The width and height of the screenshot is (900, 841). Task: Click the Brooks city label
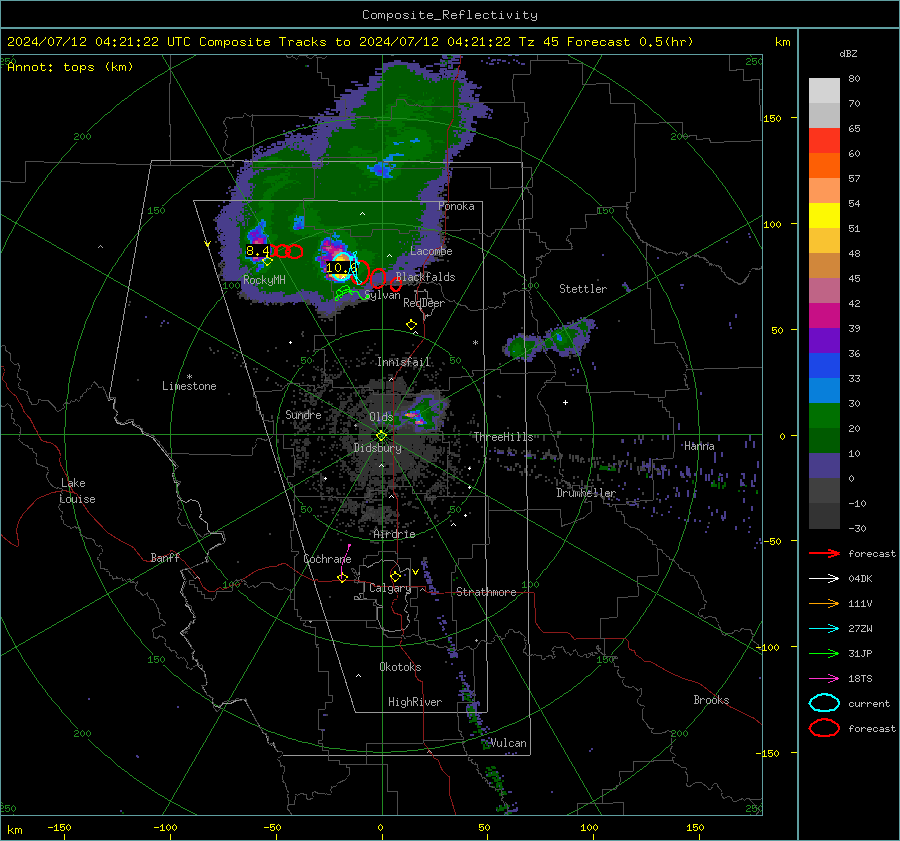711,700
